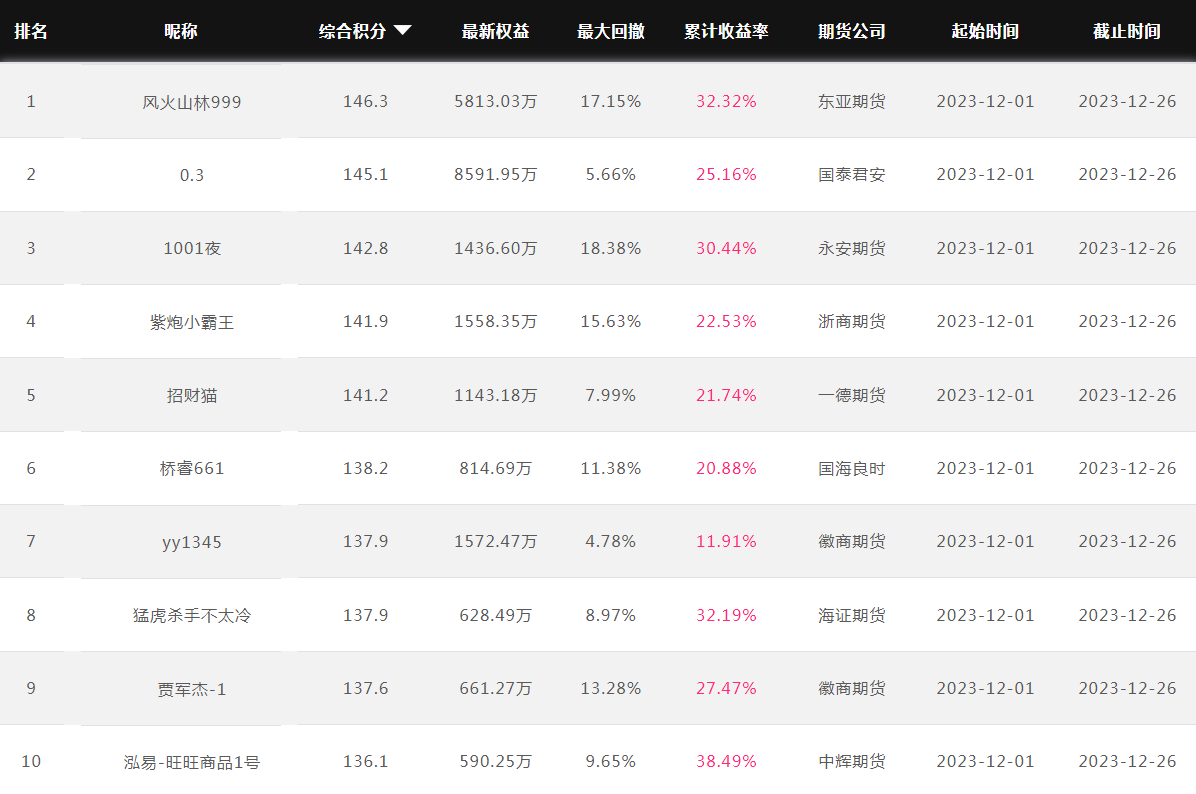Open trader 泓易-旺旺商品1号
This screenshot has height=794, width=1196.
click(x=191, y=762)
